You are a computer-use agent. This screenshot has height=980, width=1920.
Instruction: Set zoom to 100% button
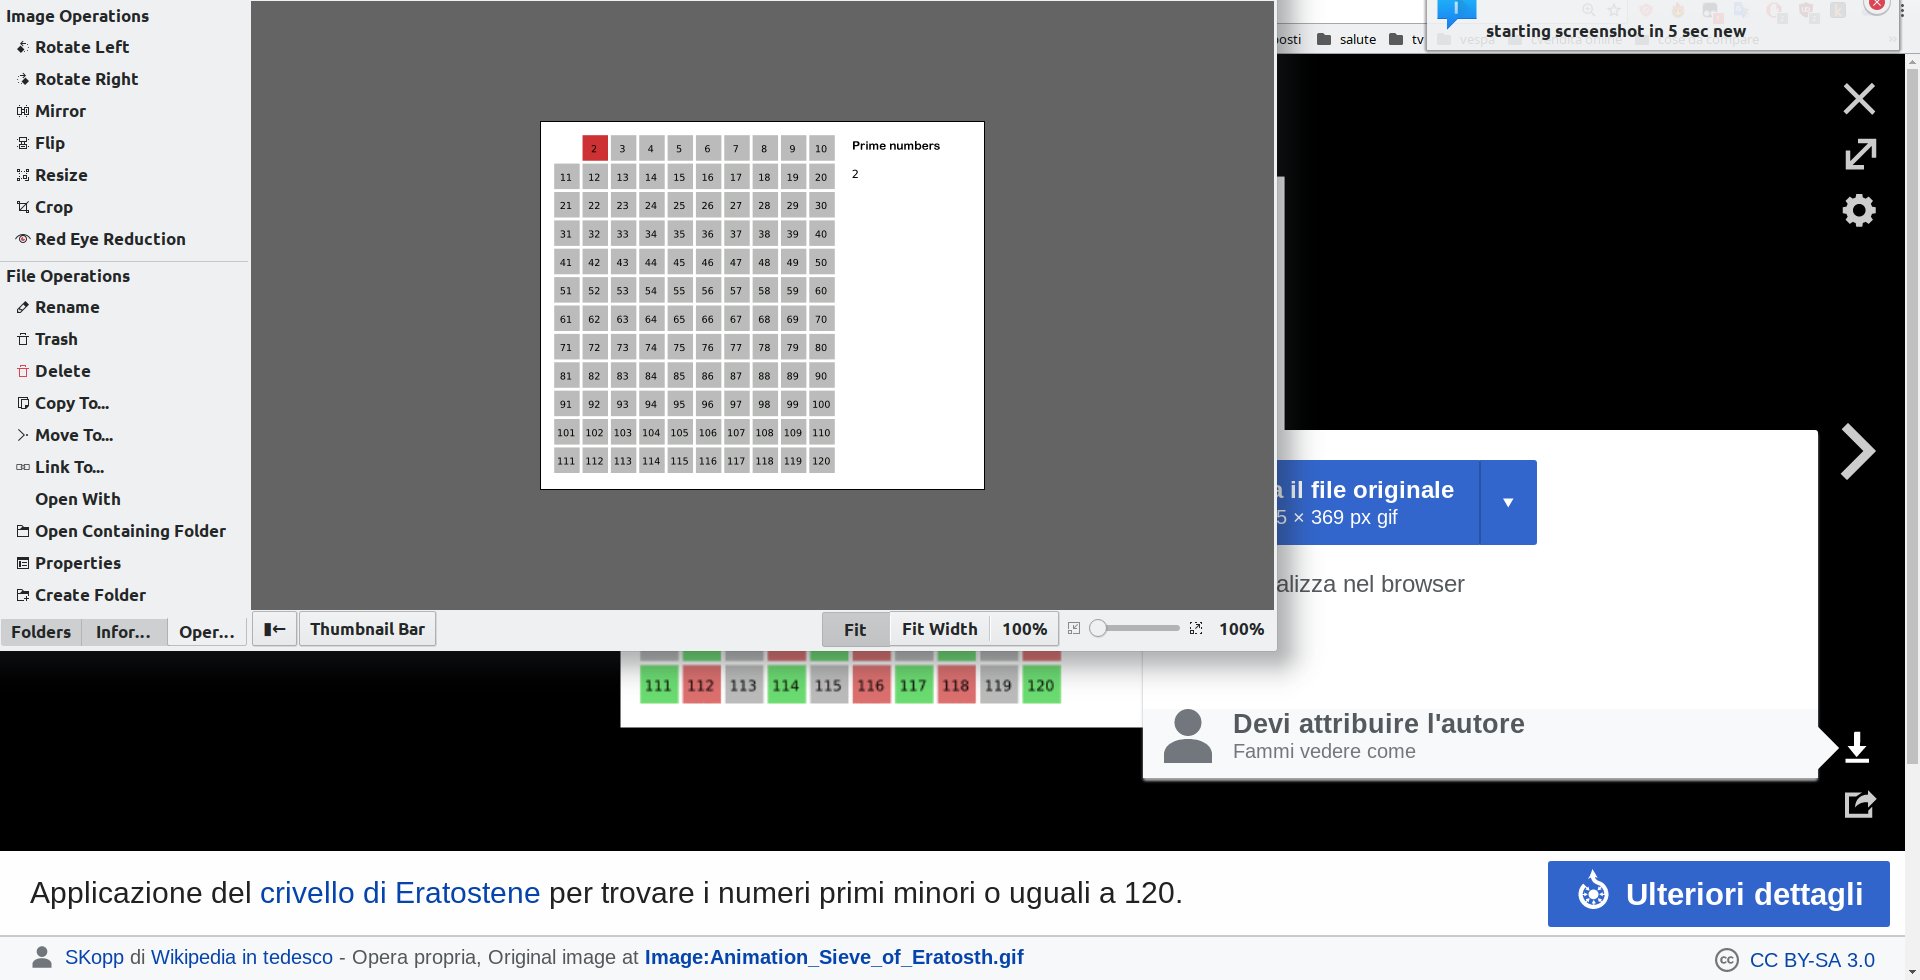[x=1024, y=629]
